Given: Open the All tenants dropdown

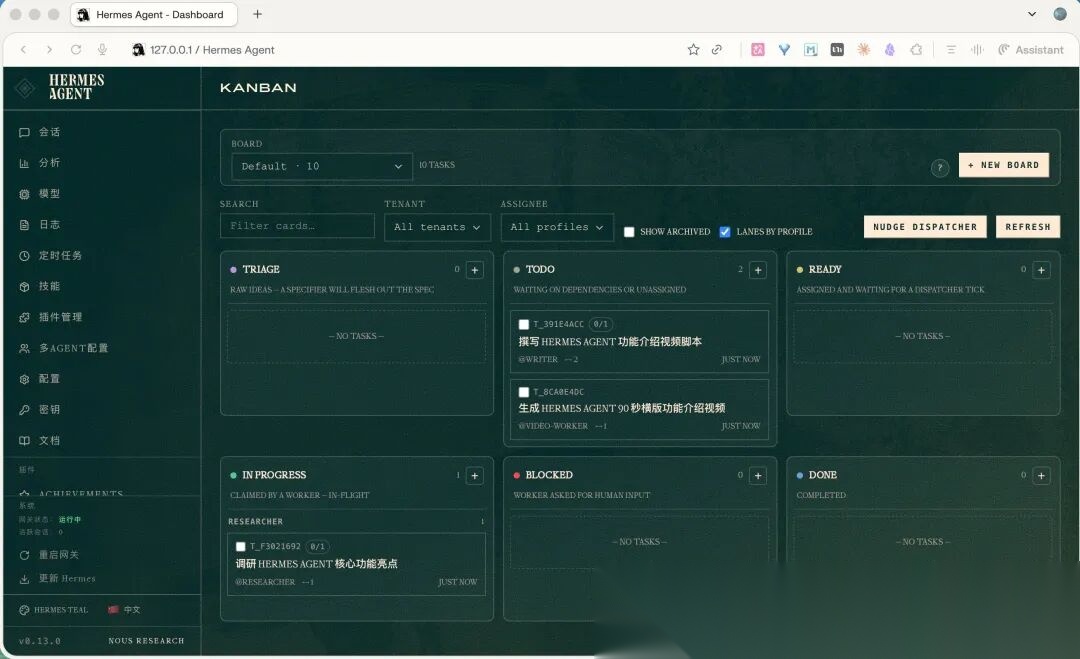Looking at the screenshot, I should click(437, 227).
